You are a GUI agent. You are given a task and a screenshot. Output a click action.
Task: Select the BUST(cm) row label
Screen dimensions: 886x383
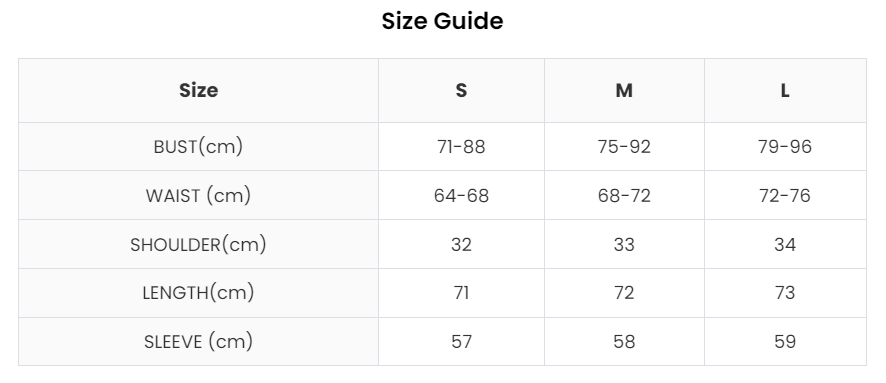(x=198, y=147)
